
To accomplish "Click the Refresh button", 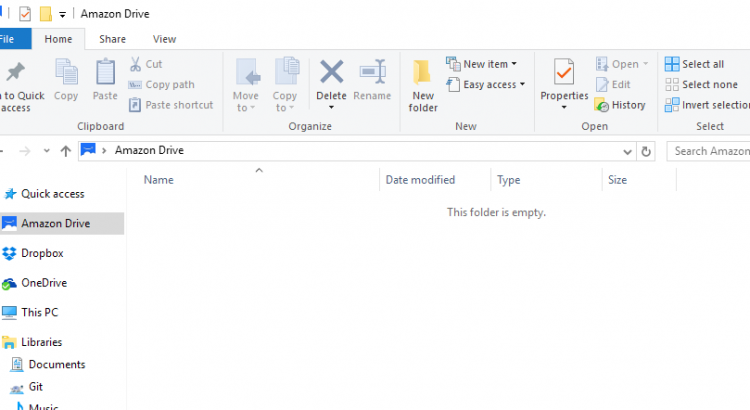I will click(646, 152).
